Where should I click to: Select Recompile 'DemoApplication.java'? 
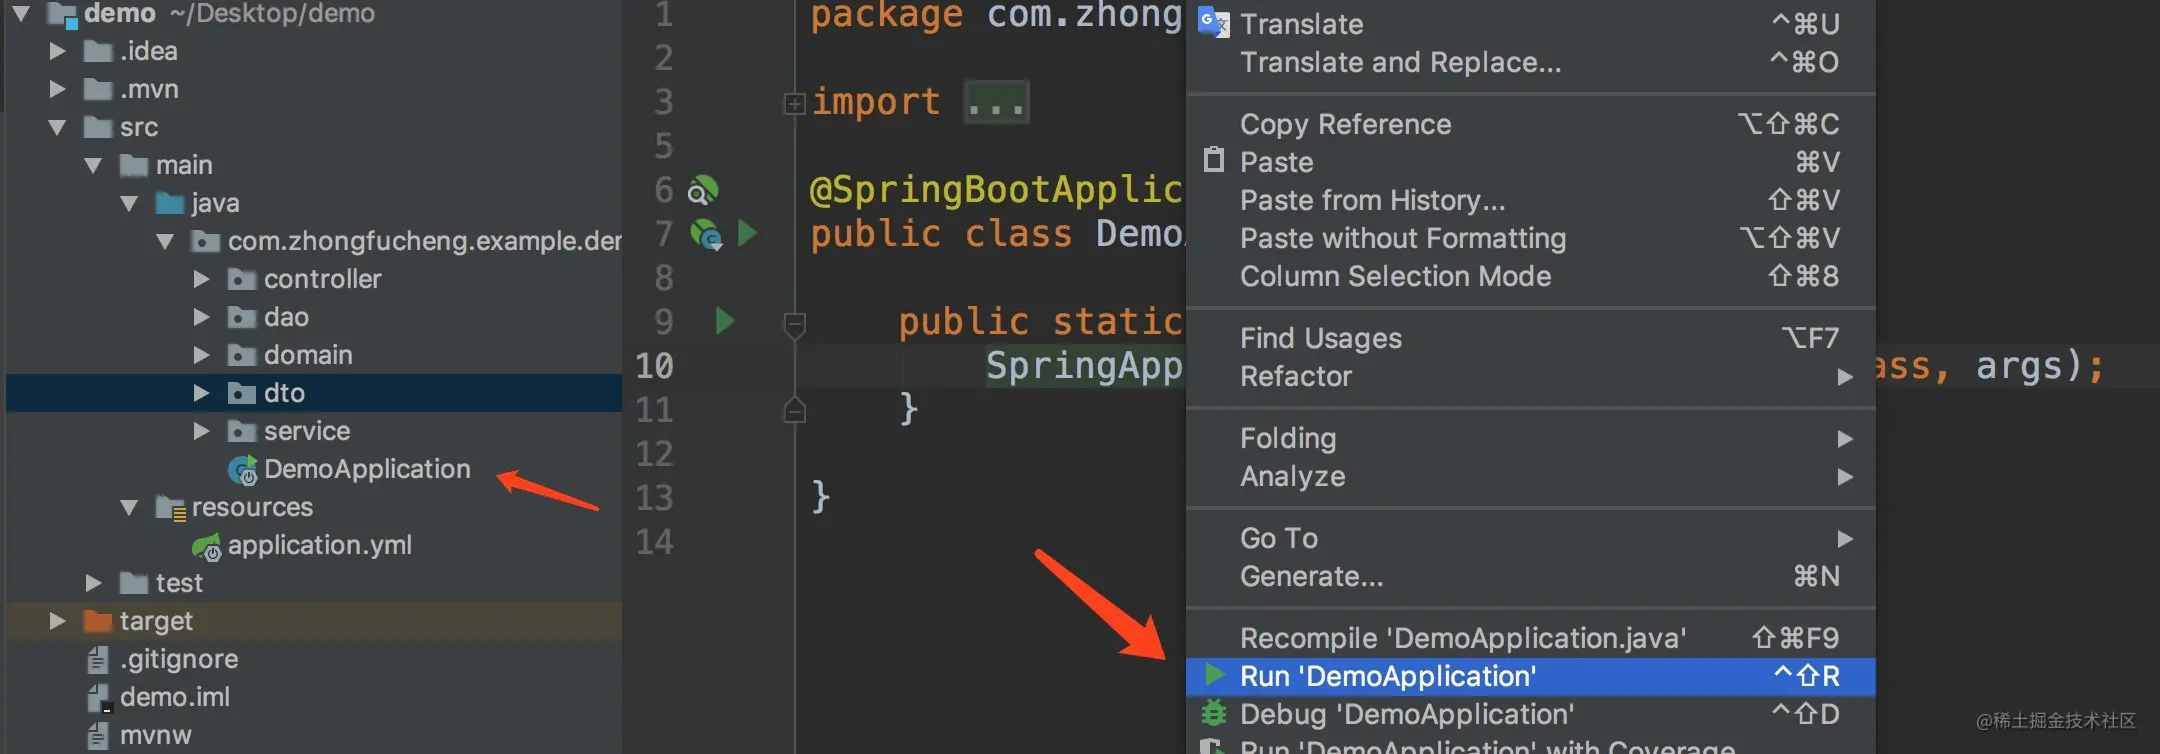(1530, 638)
